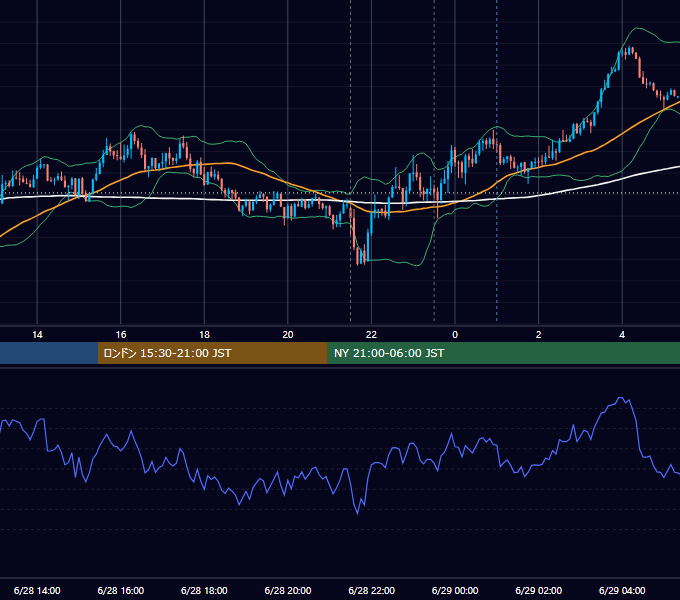Click the 2 hour axis label
This screenshot has width=680, height=600.
click(x=539, y=335)
